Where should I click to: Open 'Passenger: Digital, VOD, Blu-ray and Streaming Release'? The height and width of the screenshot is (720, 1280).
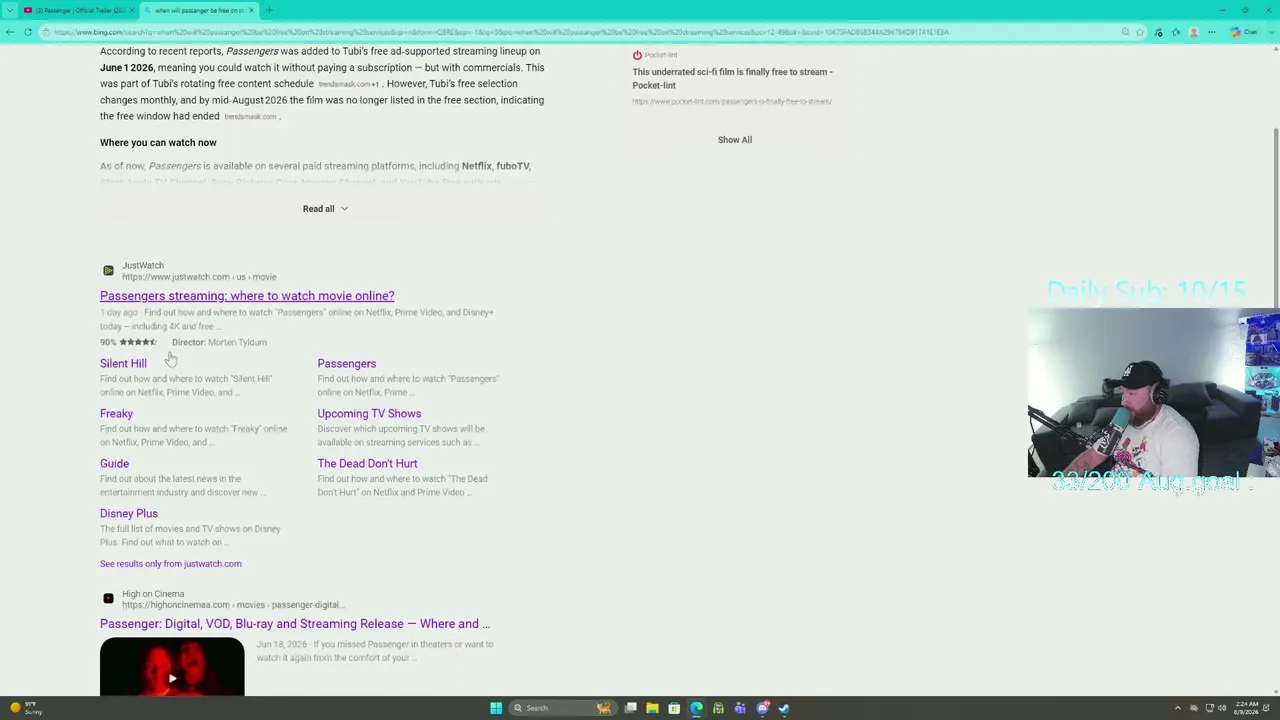[x=295, y=624]
